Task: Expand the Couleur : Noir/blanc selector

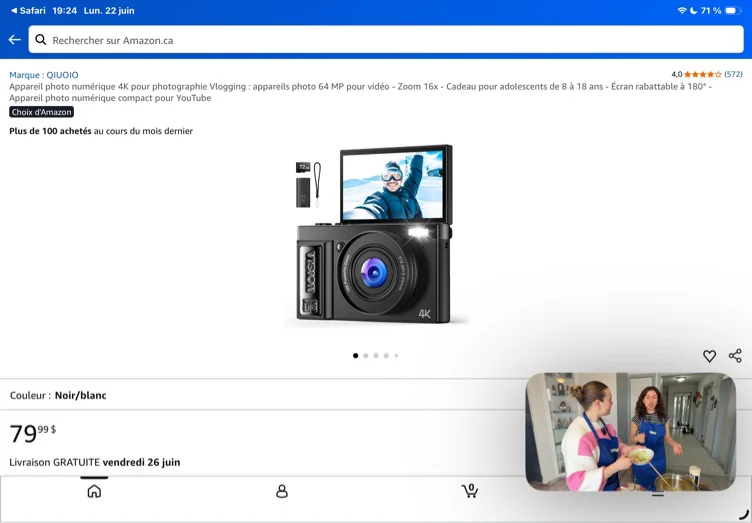Action: click(x=261, y=395)
